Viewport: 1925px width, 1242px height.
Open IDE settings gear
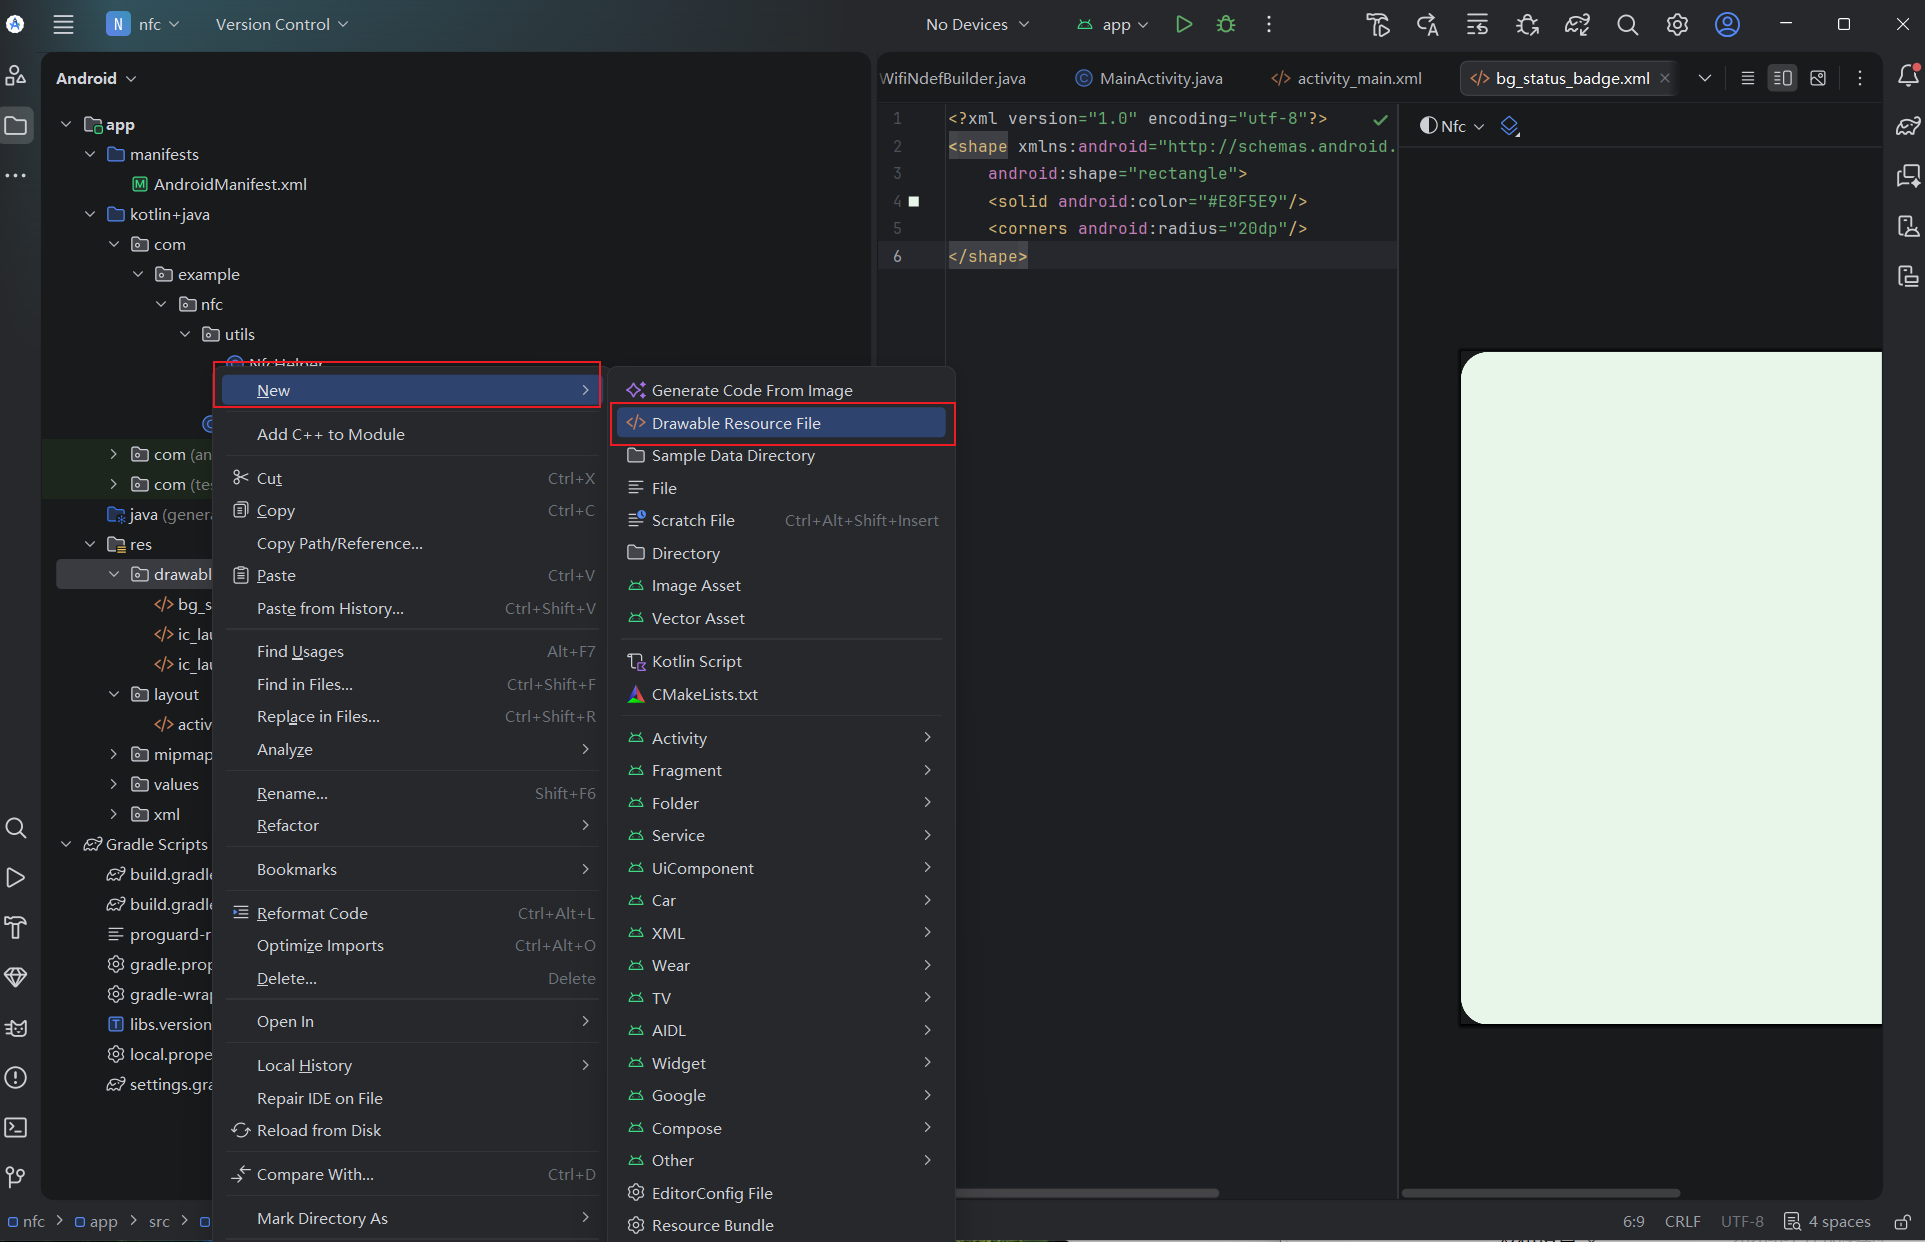(x=1677, y=24)
